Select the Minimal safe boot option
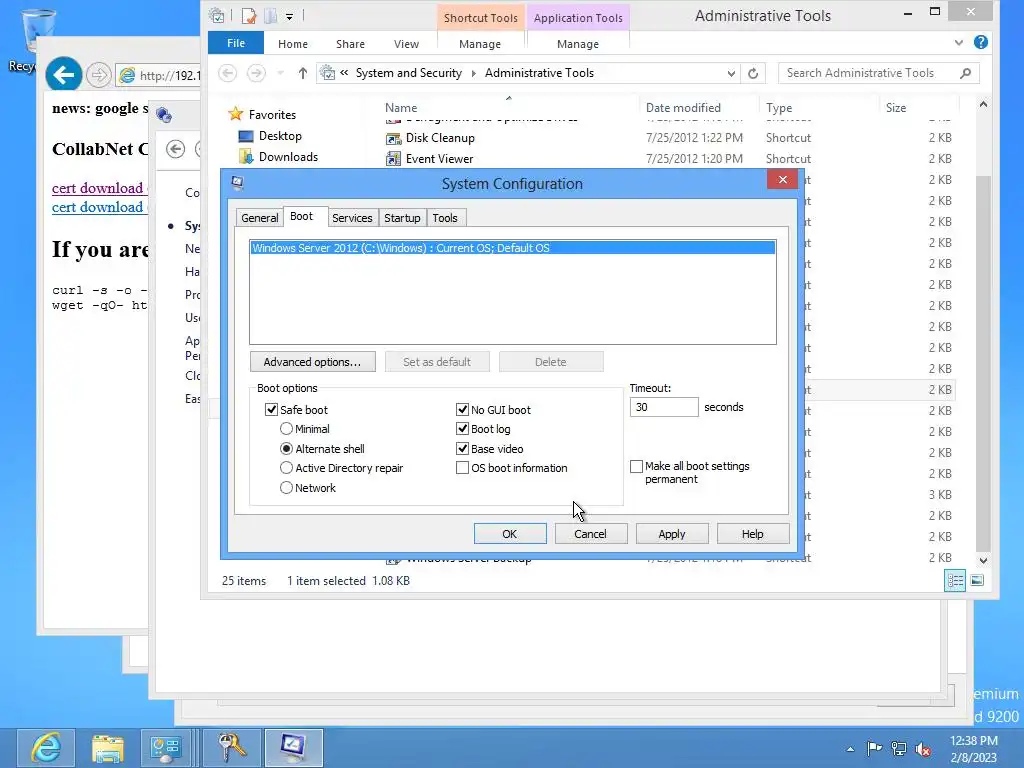The image size is (1024, 768). 286,429
